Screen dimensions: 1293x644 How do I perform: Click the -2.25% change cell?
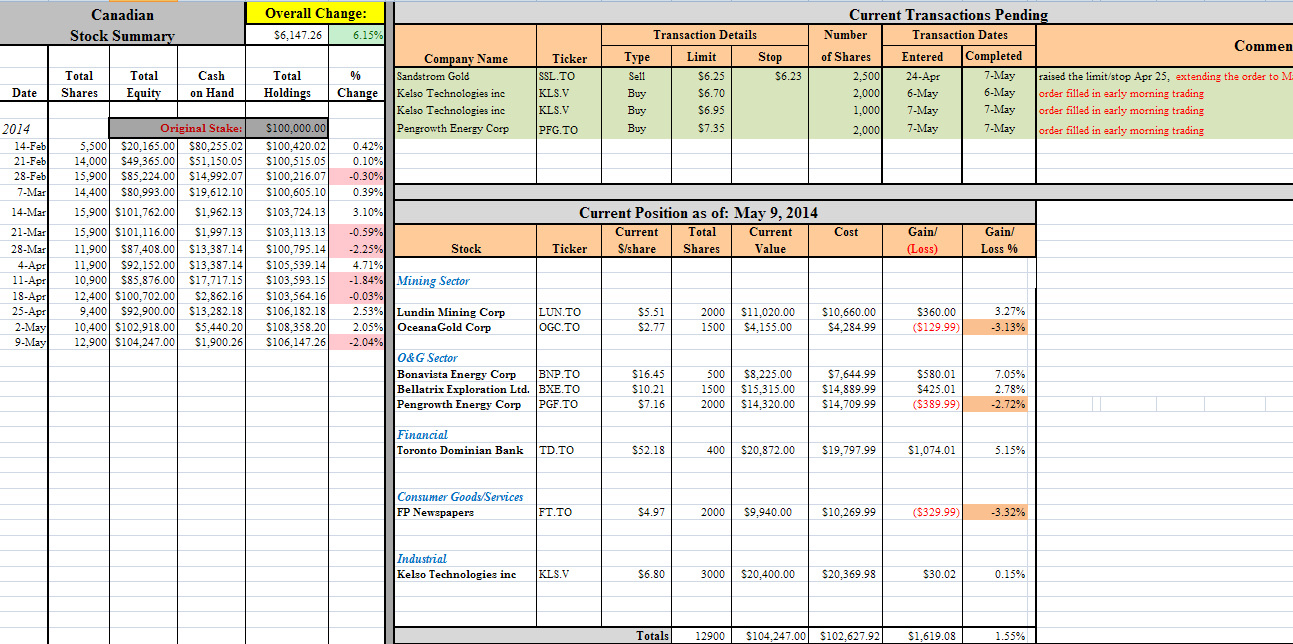pos(357,250)
